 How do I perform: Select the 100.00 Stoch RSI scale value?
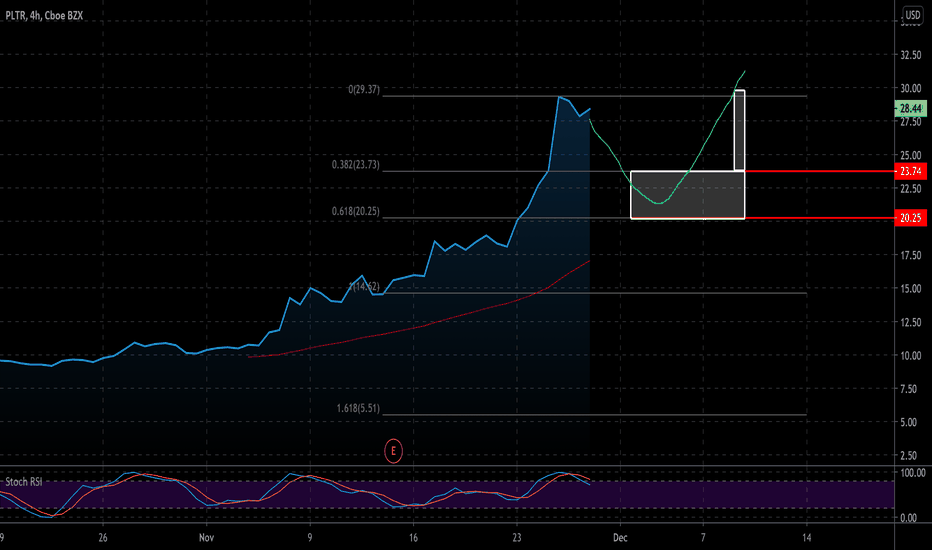(912, 473)
